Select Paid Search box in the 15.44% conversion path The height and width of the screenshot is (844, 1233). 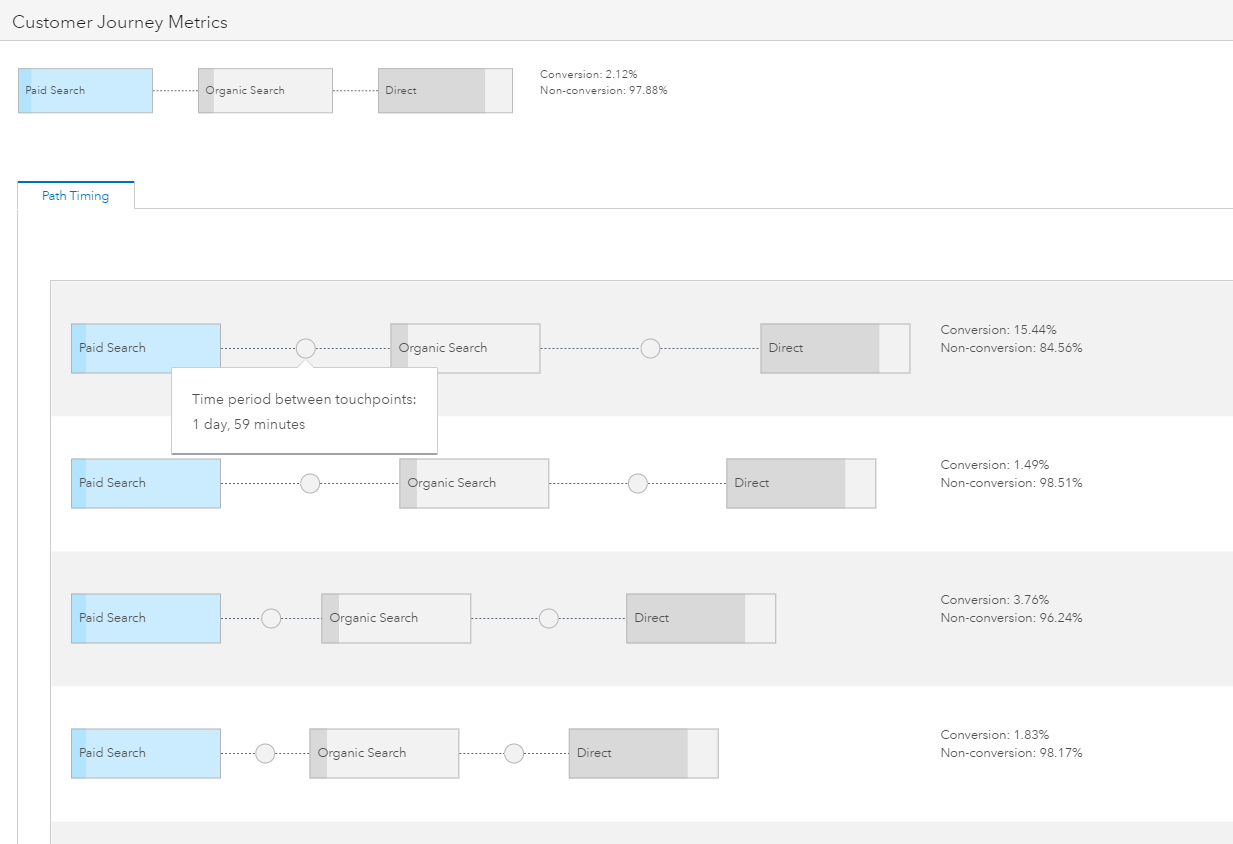(x=146, y=348)
